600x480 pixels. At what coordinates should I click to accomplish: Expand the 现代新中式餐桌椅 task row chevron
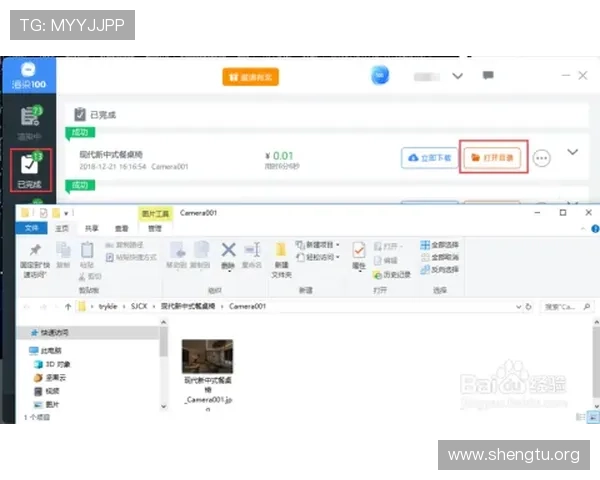pos(572,152)
